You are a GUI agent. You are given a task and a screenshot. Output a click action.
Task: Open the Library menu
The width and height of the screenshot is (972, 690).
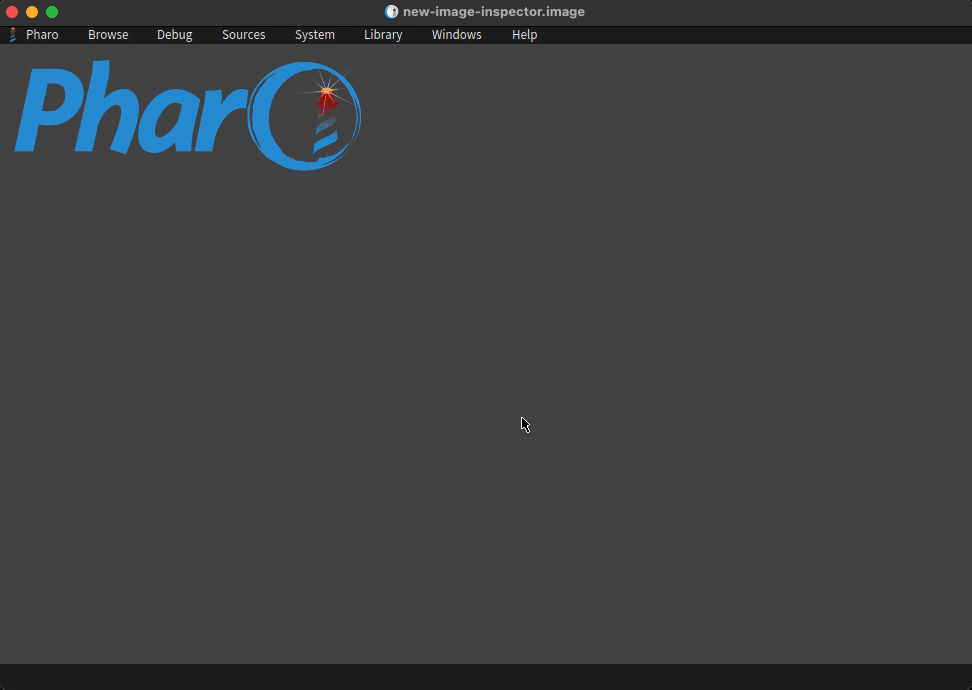click(383, 35)
